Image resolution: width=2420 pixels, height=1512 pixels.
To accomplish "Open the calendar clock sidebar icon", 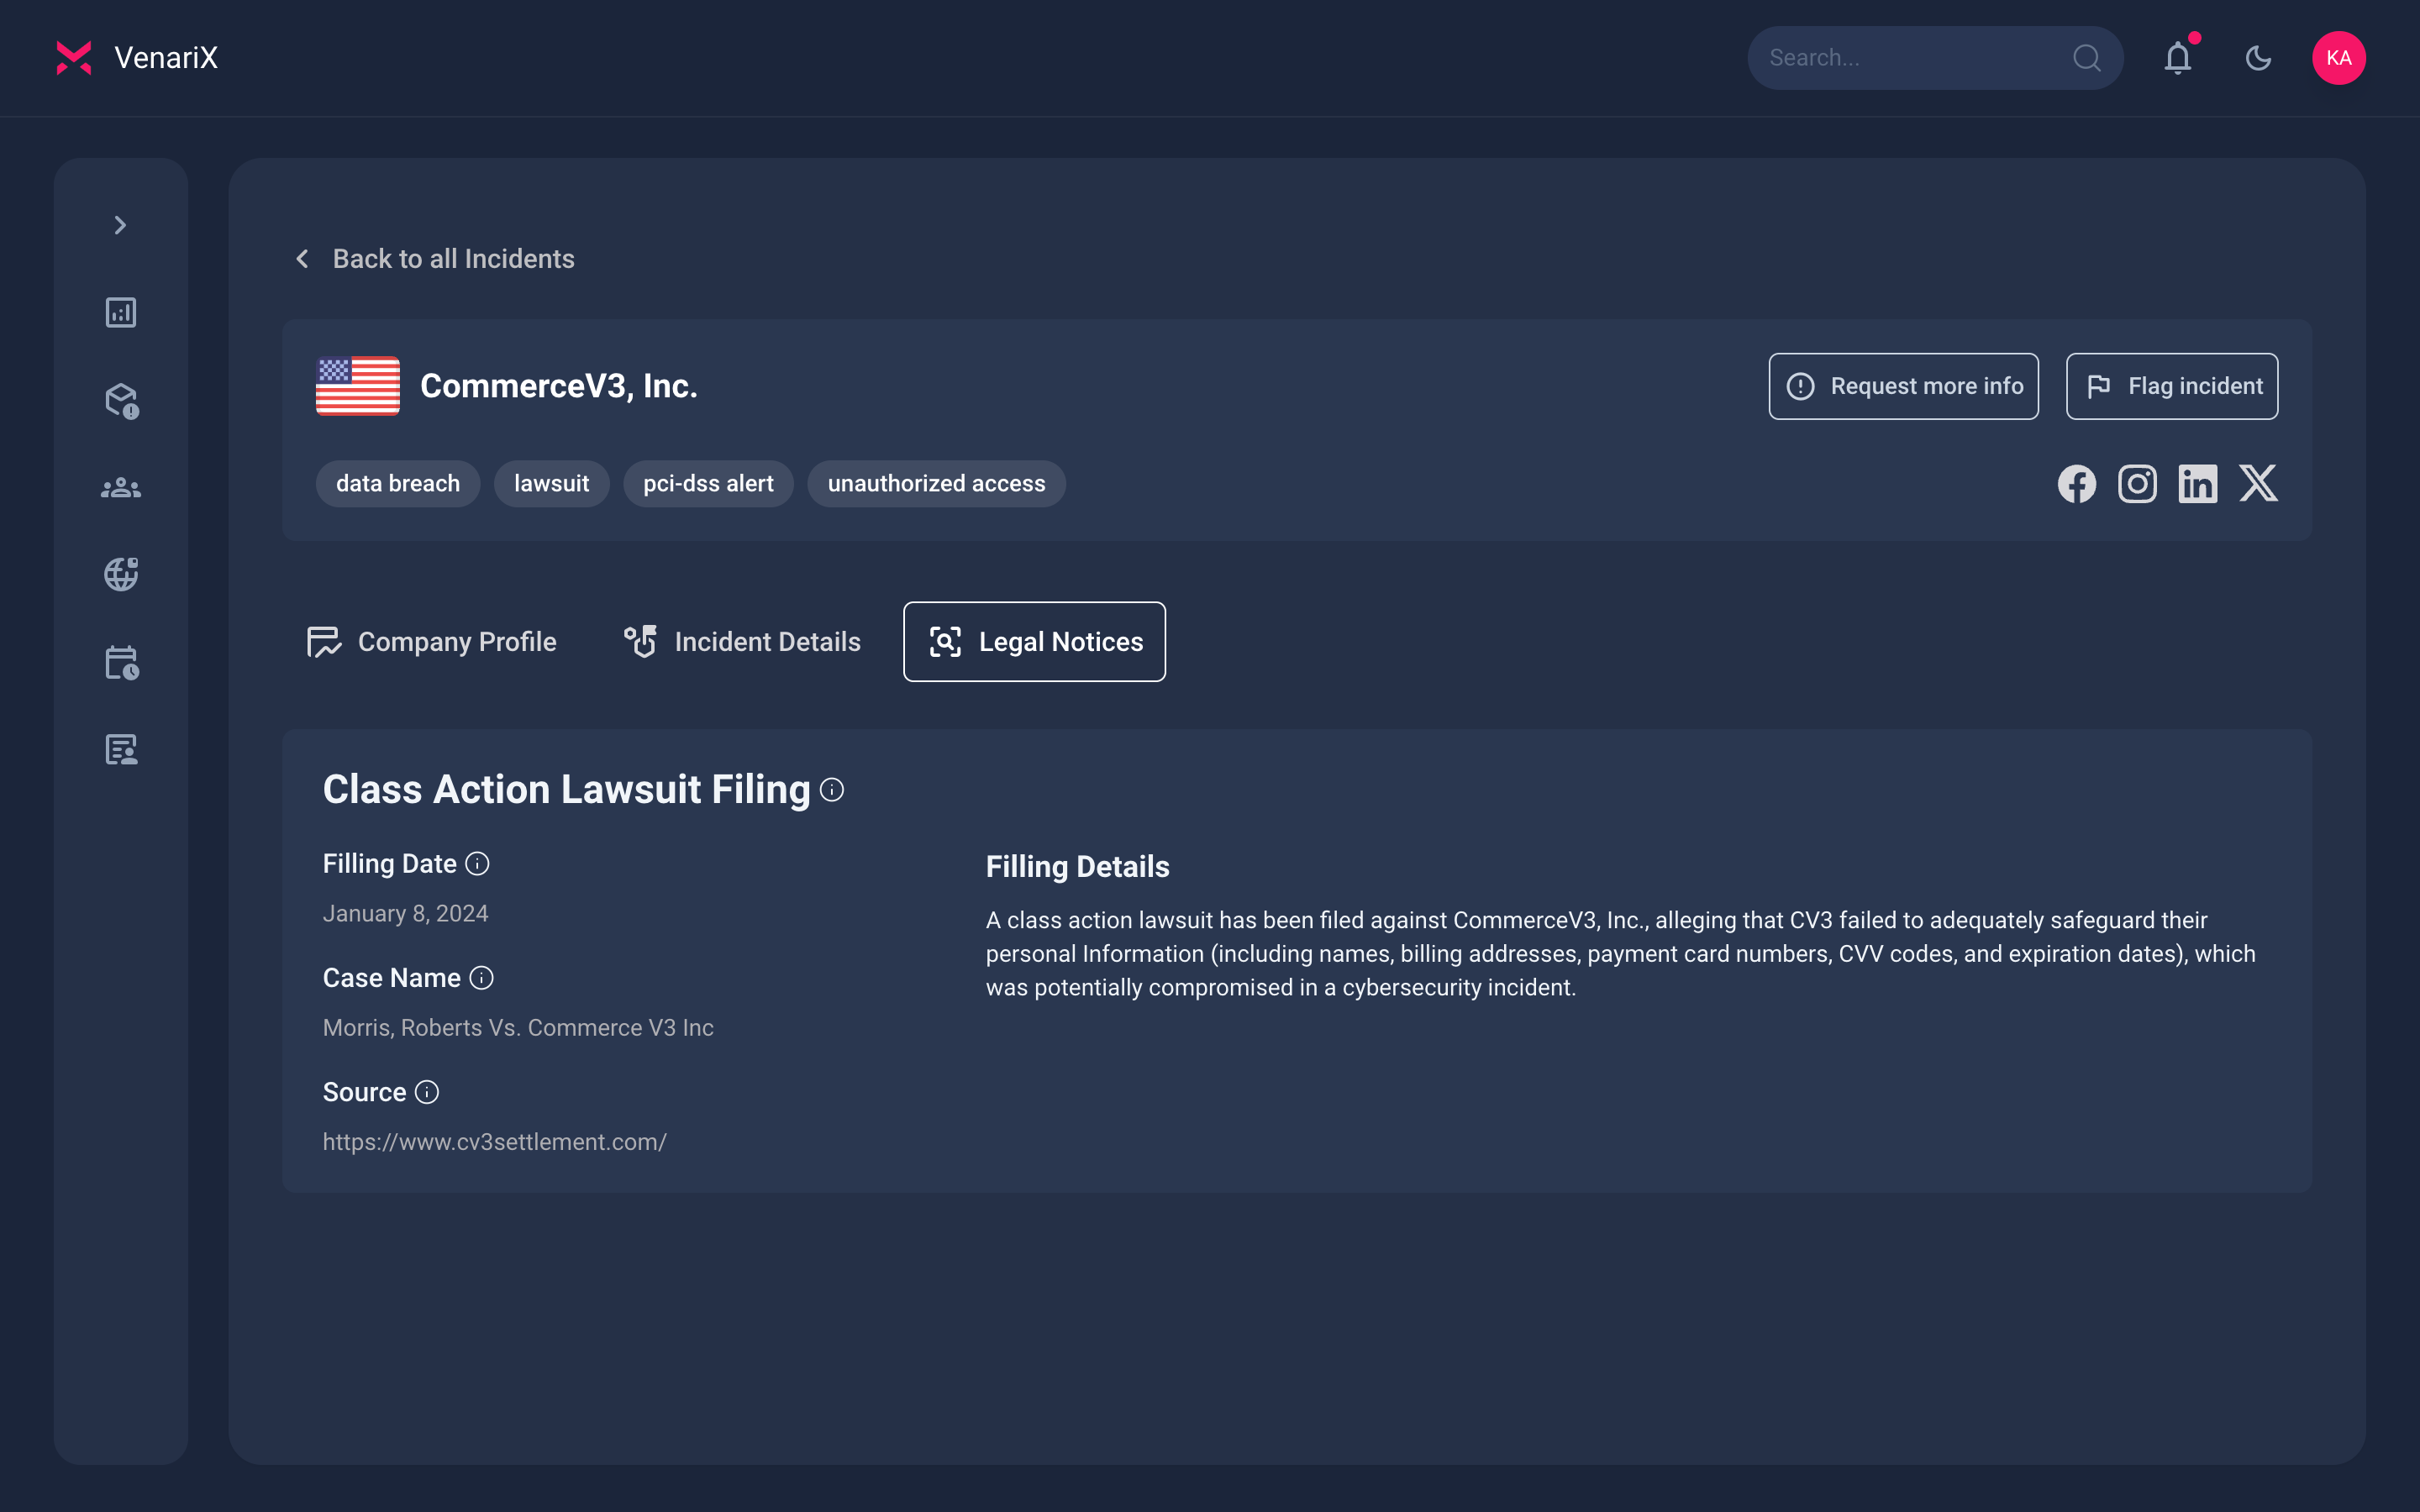I will (121, 662).
